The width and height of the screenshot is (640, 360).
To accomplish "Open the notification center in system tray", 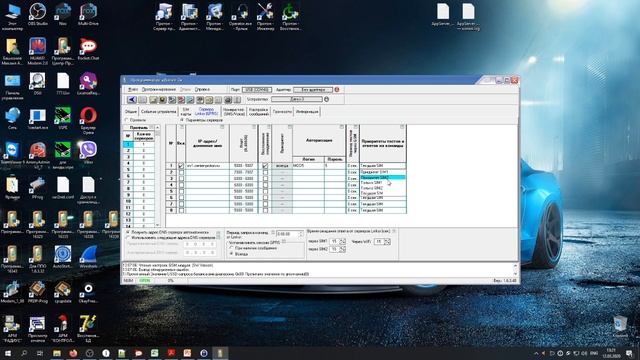I will [629, 353].
